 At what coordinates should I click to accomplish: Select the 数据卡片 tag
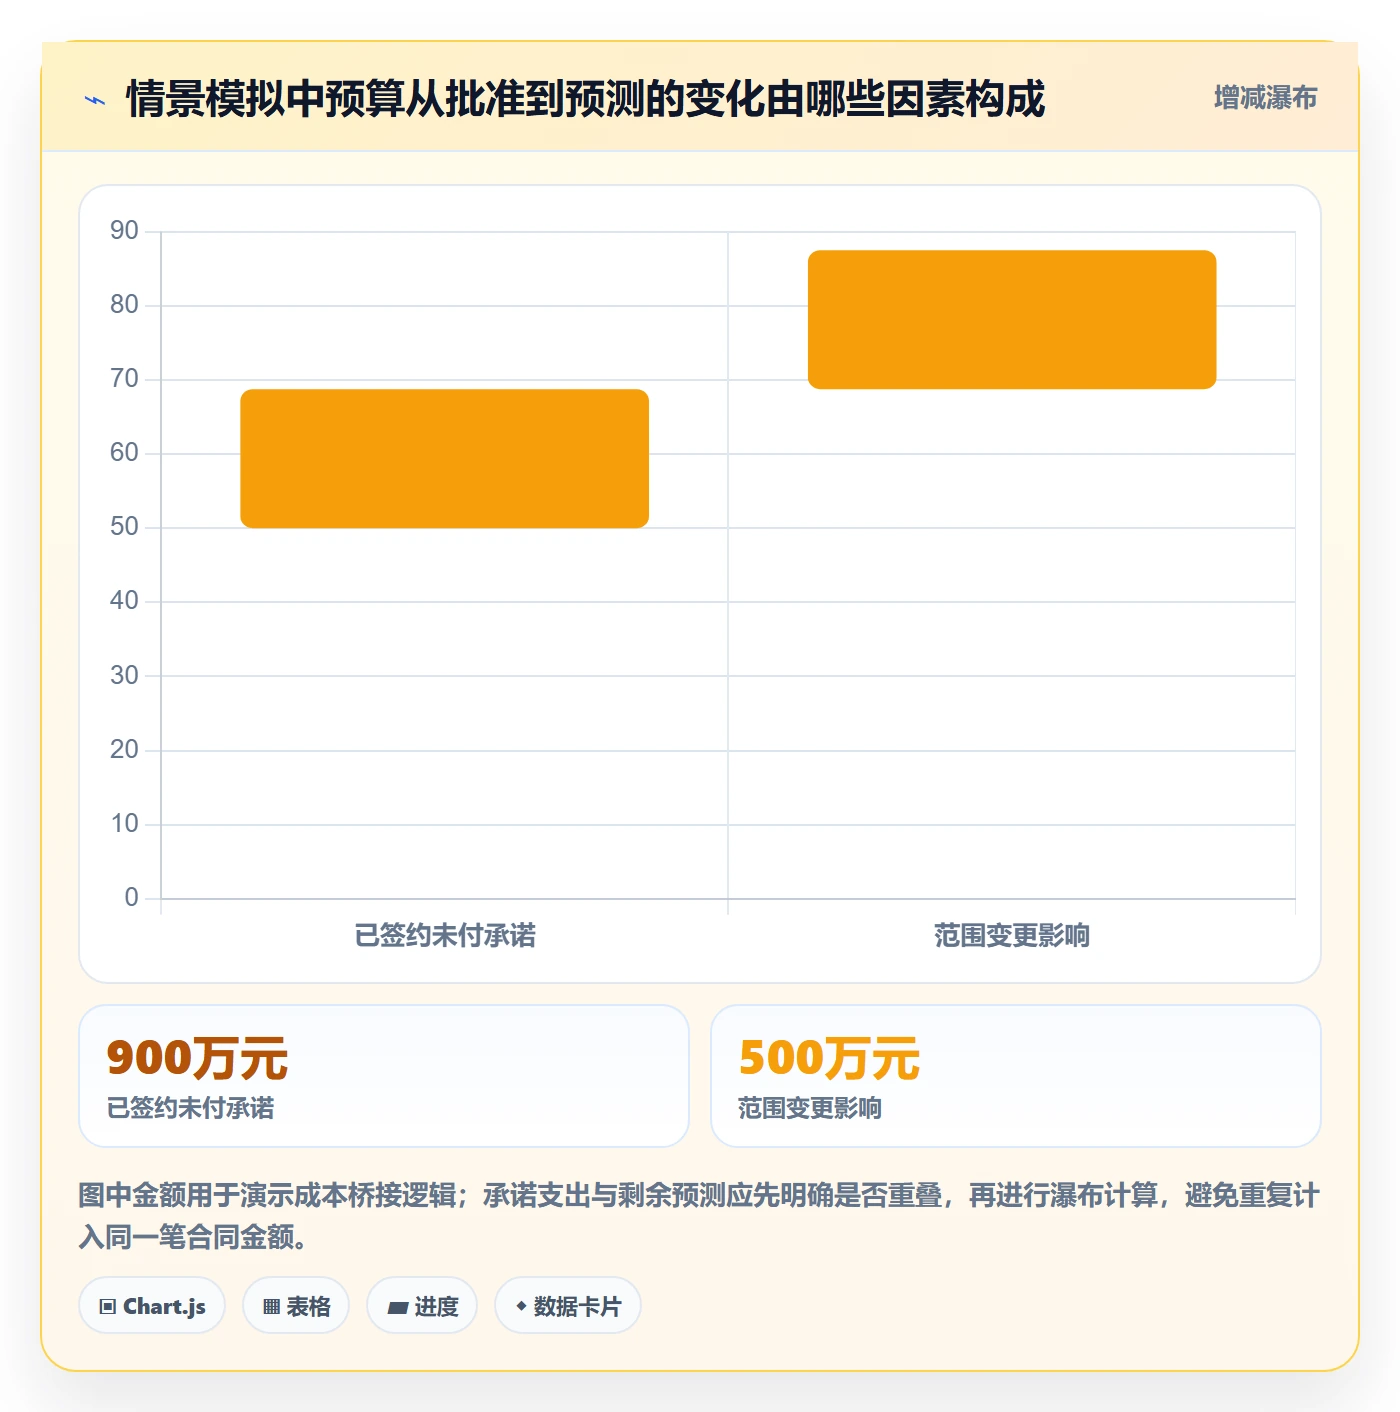tap(568, 1305)
